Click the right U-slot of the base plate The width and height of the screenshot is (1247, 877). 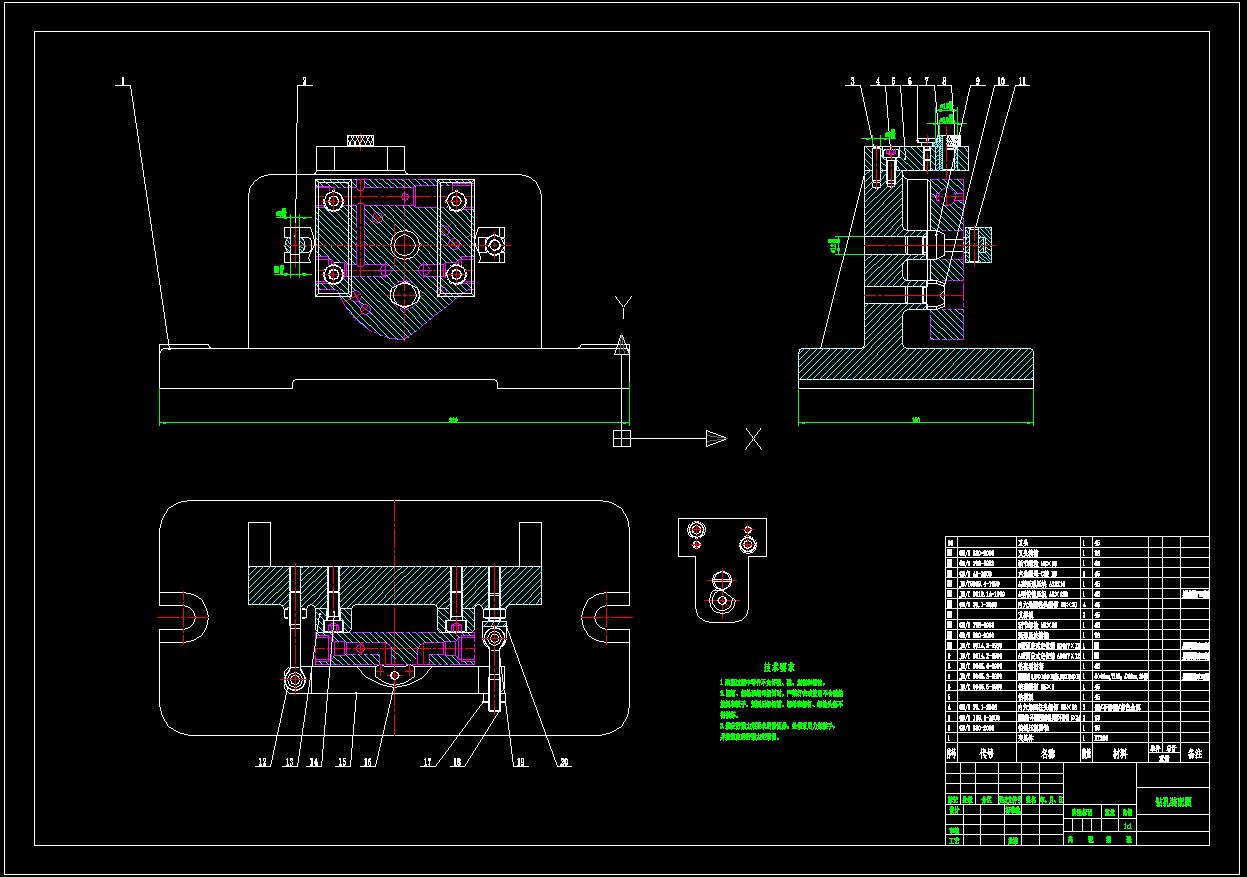click(x=607, y=619)
